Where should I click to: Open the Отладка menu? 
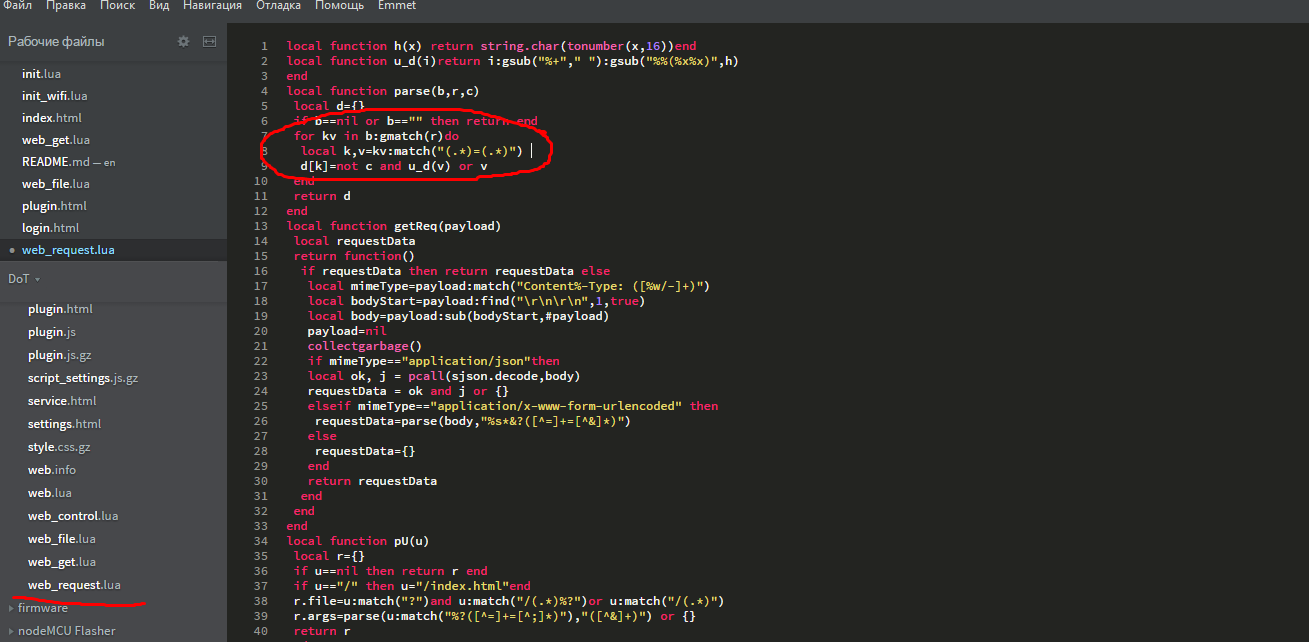tap(278, 6)
